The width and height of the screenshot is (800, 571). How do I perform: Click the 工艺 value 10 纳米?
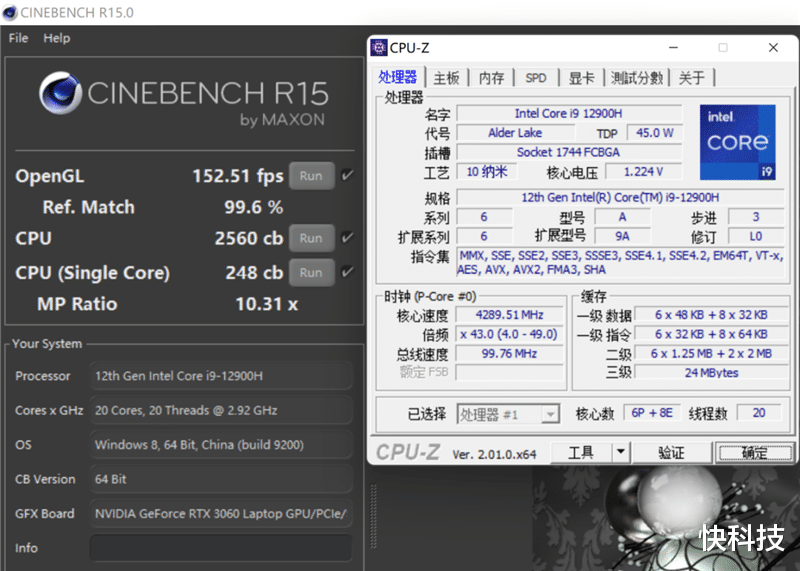(x=487, y=171)
